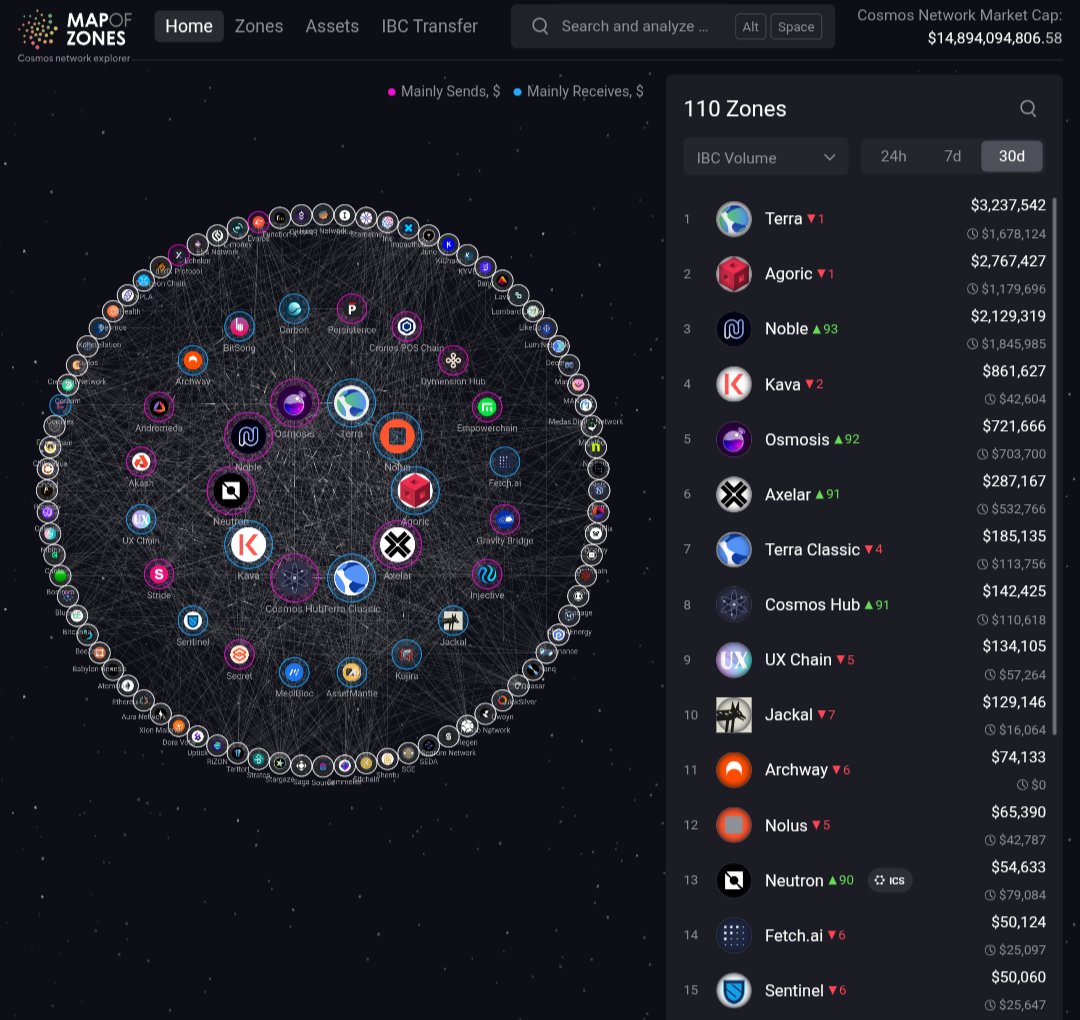Click the Neutron icon in zones list
The width and height of the screenshot is (1080, 1020).
pos(734,880)
